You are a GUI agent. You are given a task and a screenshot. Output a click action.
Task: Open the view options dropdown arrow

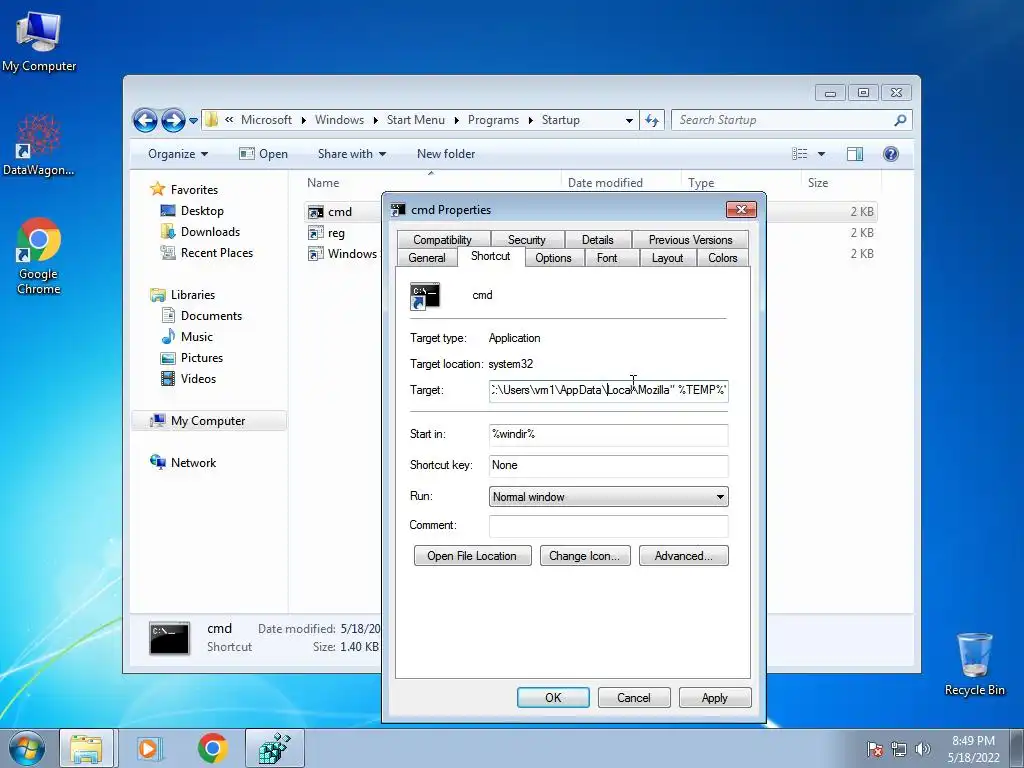[x=822, y=154]
